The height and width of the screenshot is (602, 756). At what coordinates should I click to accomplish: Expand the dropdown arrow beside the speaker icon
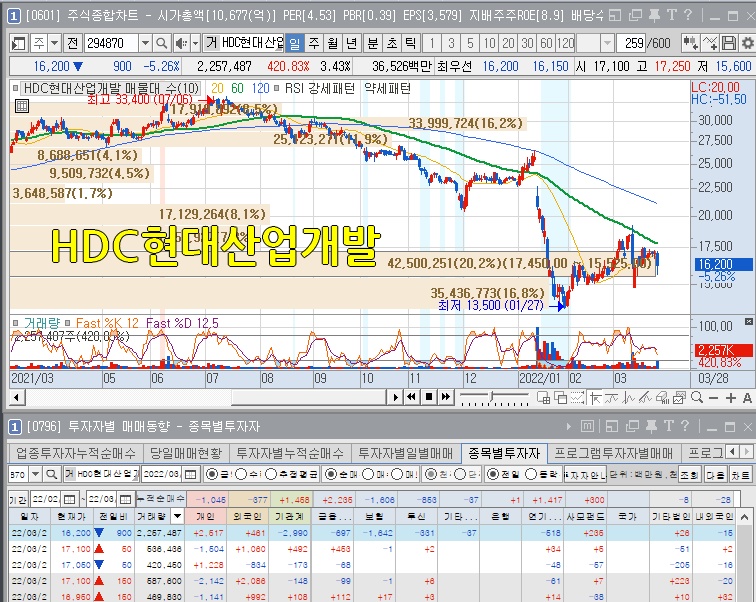[x=195, y=43]
